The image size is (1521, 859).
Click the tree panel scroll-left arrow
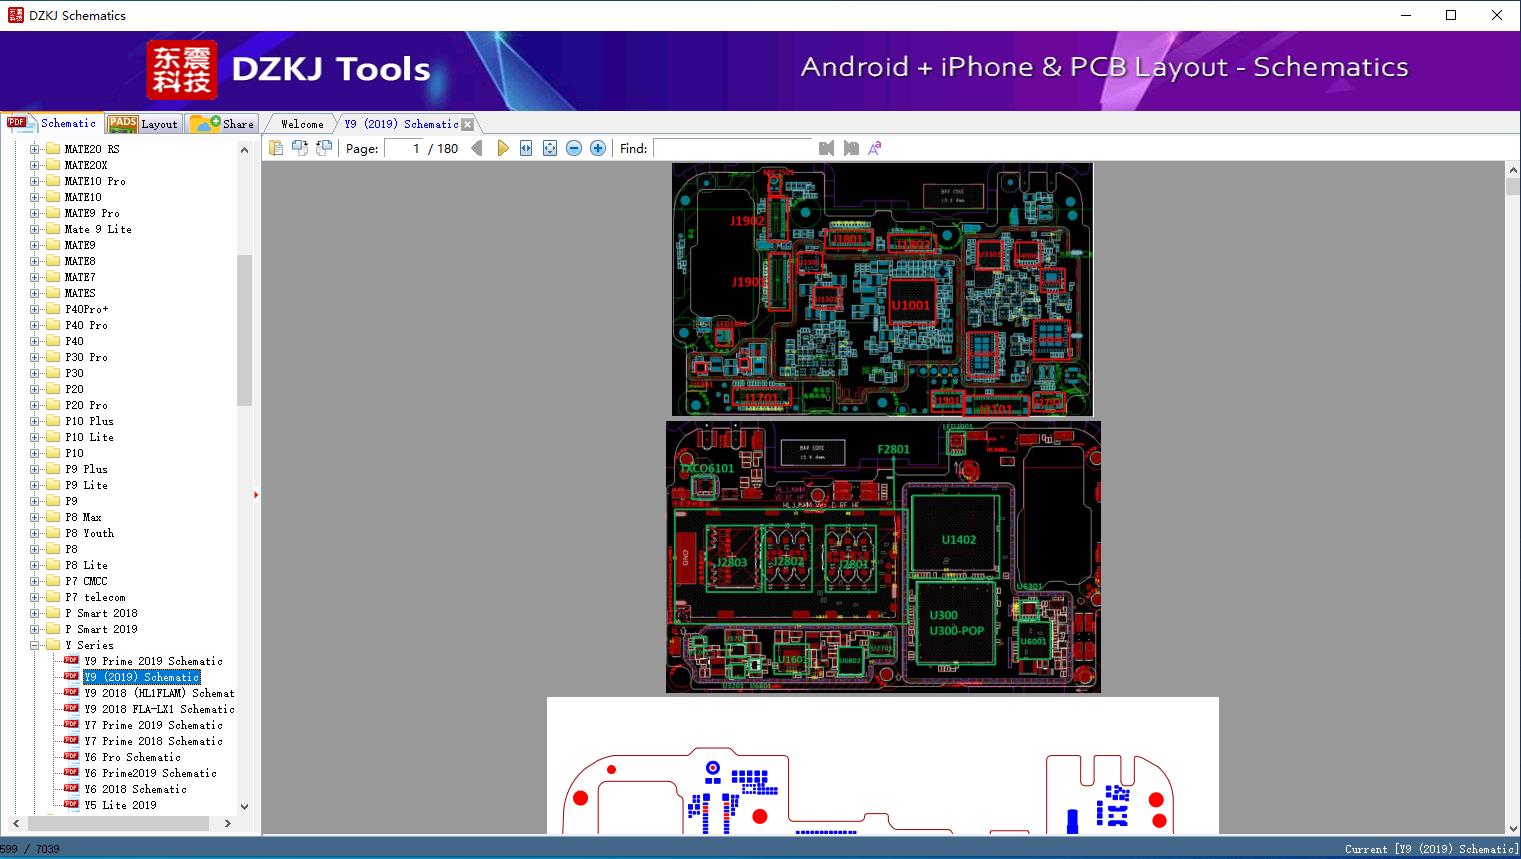click(16, 823)
